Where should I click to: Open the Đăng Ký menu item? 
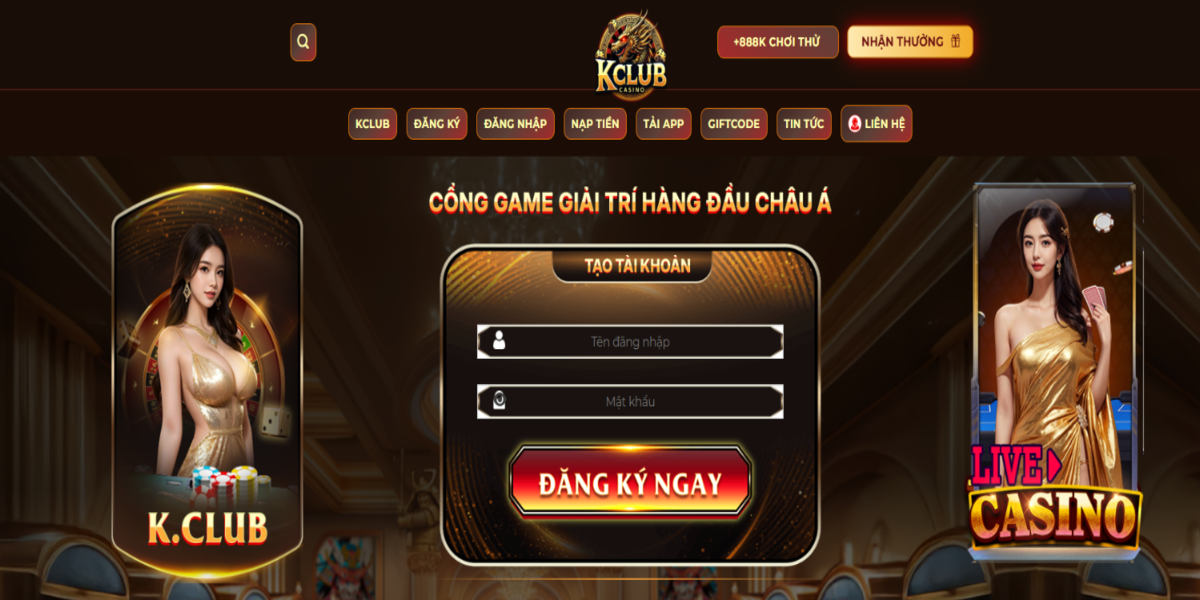(437, 124)
